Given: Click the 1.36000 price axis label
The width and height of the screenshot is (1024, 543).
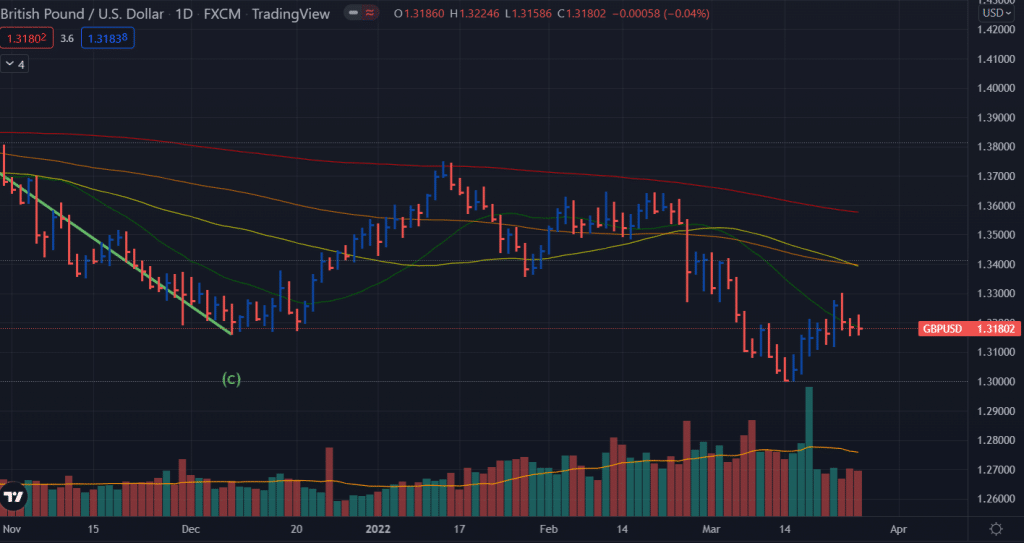Looking at the screenshot, I should 997,206.
